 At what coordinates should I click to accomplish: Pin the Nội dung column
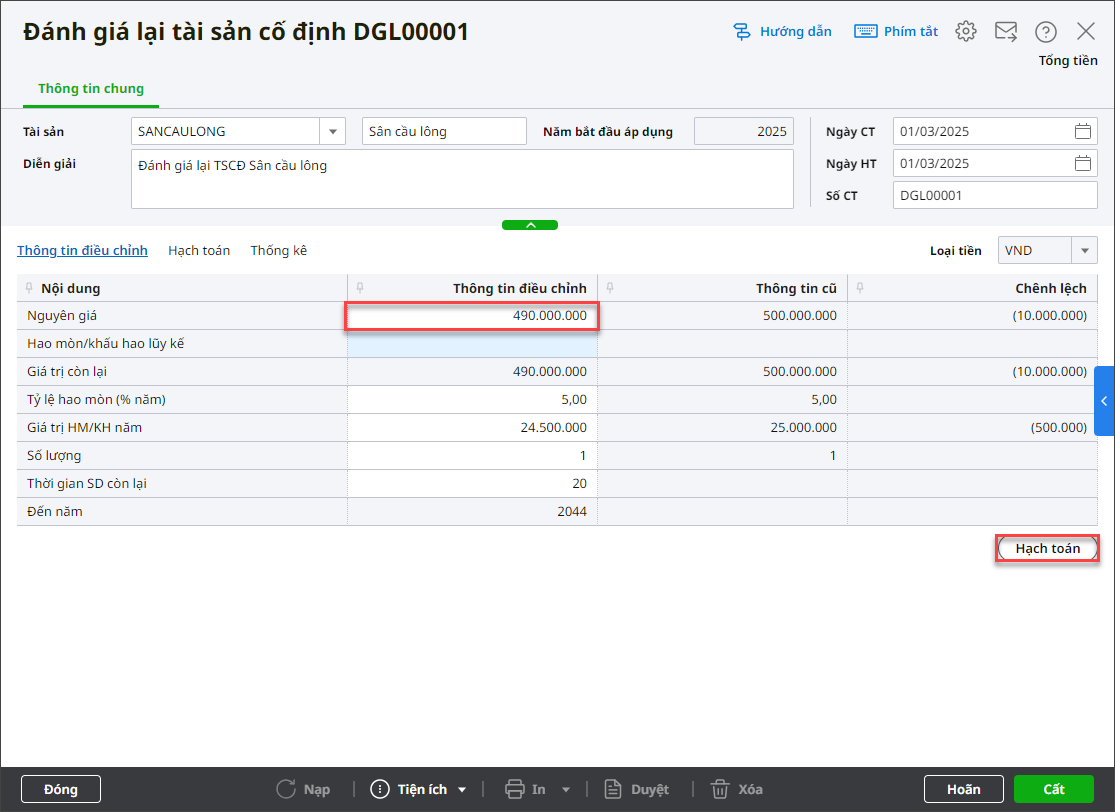tap(29, 289)
